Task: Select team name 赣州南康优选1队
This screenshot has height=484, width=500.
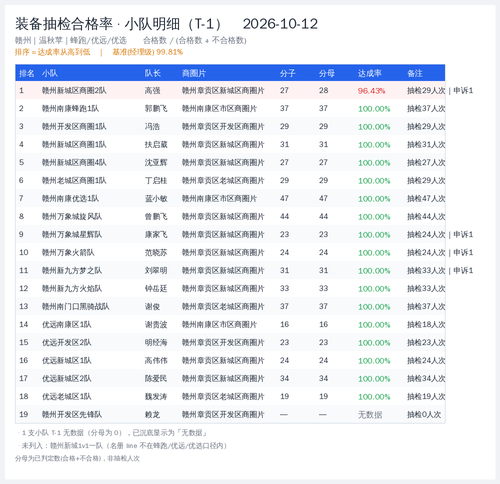Action: pyautogui.click(x=70, y=199)
